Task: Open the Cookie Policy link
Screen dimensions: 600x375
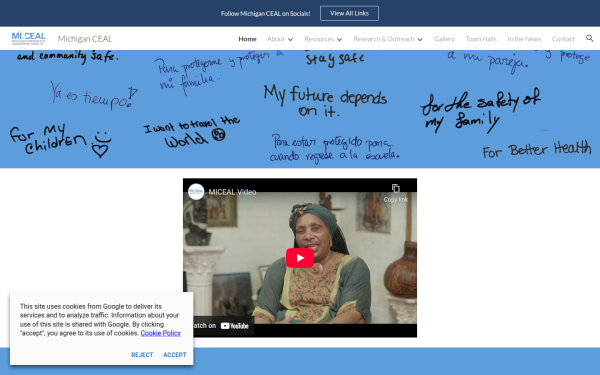Action: point(161,333)
